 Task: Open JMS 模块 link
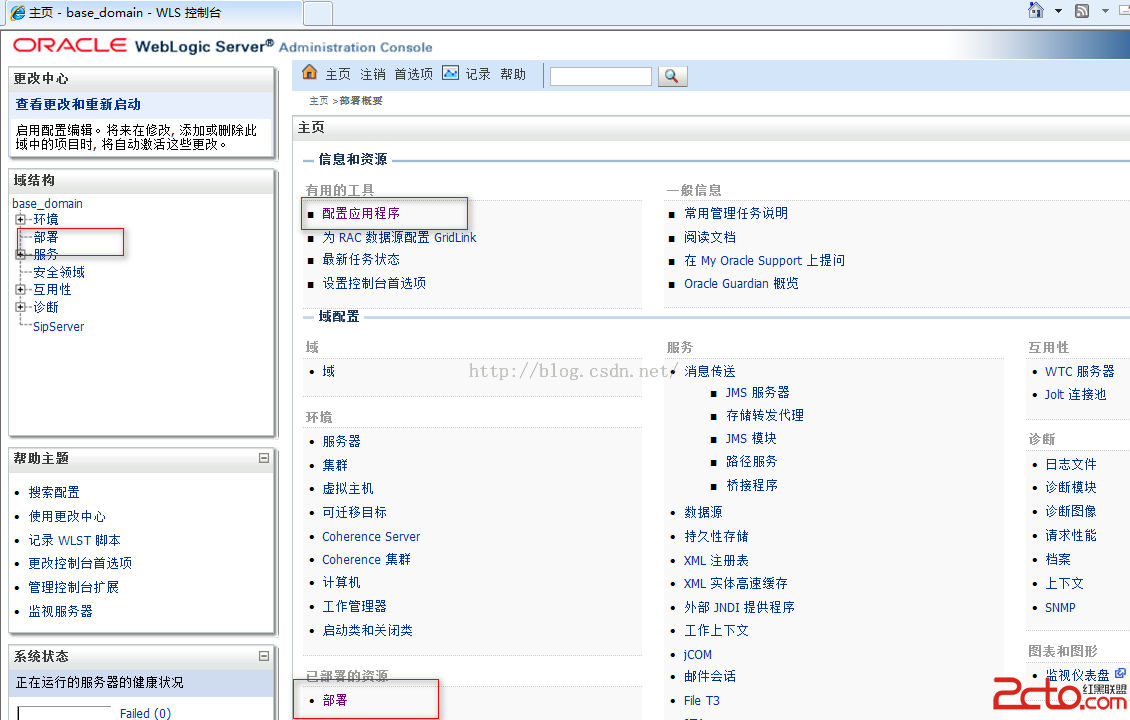tap(751, 438)
